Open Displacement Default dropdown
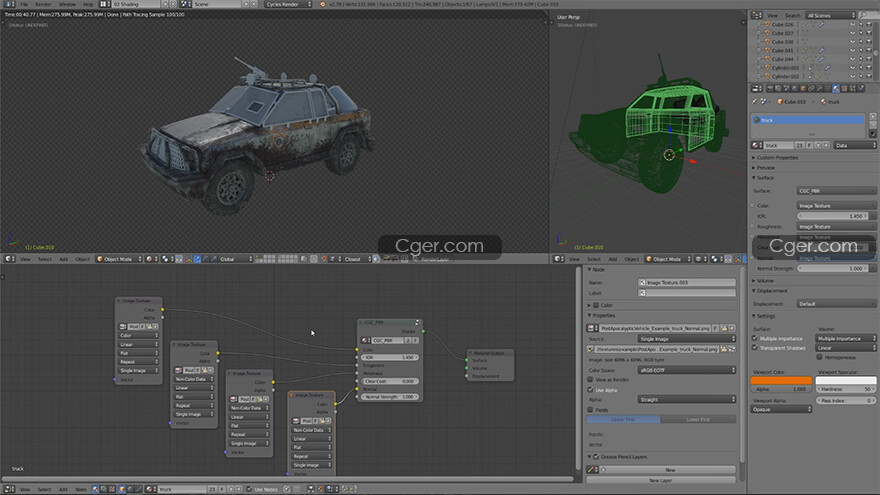Viewport: 880px width, 495px height. click(836, 304)
